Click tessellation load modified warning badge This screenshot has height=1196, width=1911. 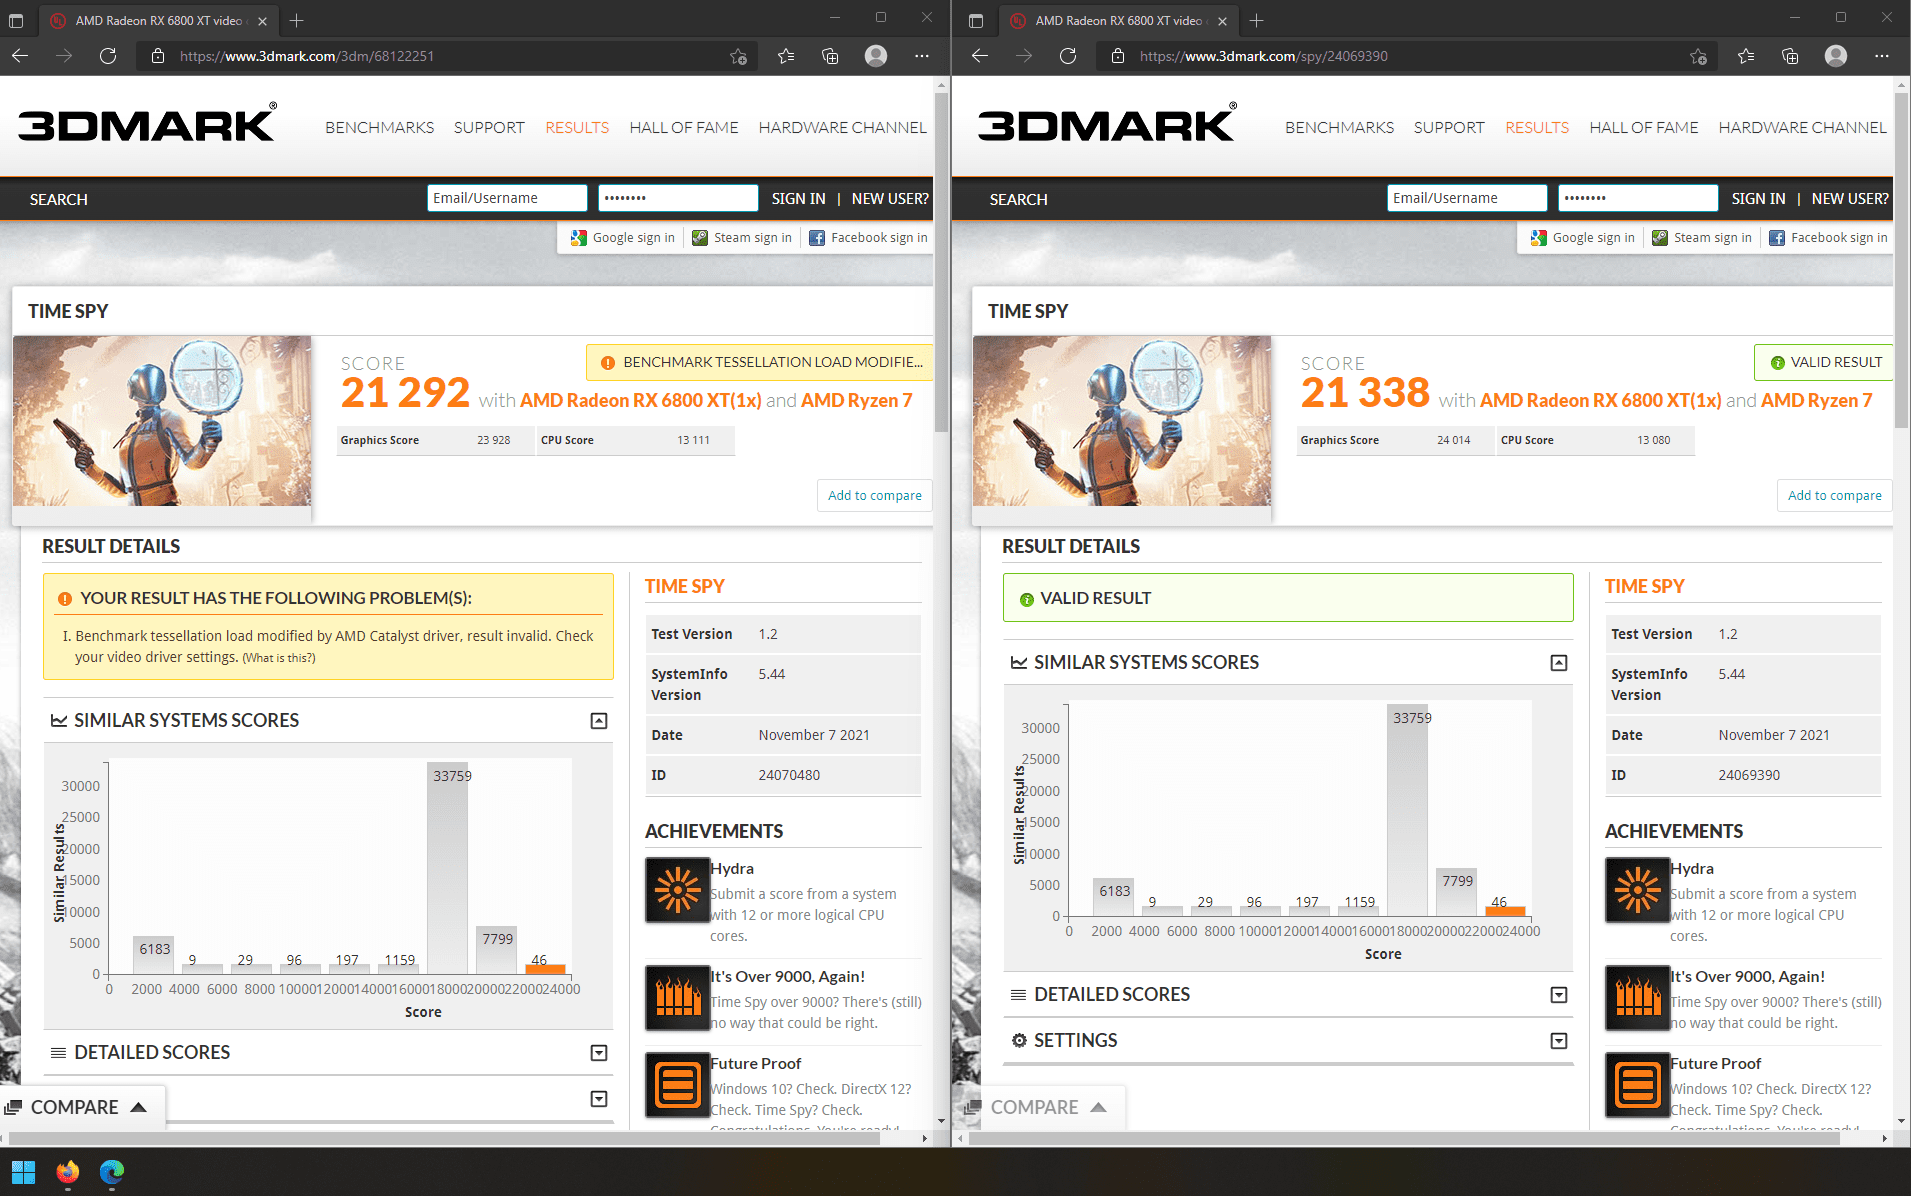pos(760,362)
